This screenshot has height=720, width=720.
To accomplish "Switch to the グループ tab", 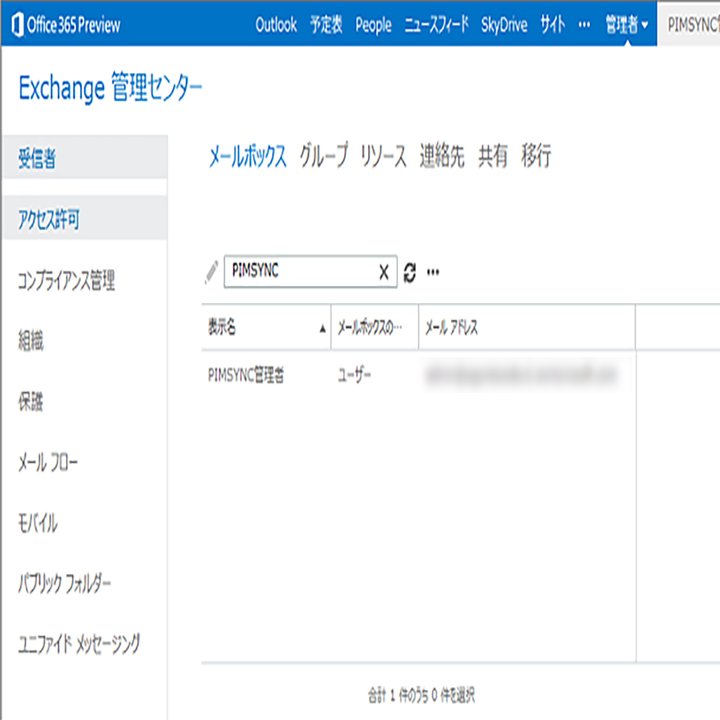I will [x=324, y=155].
